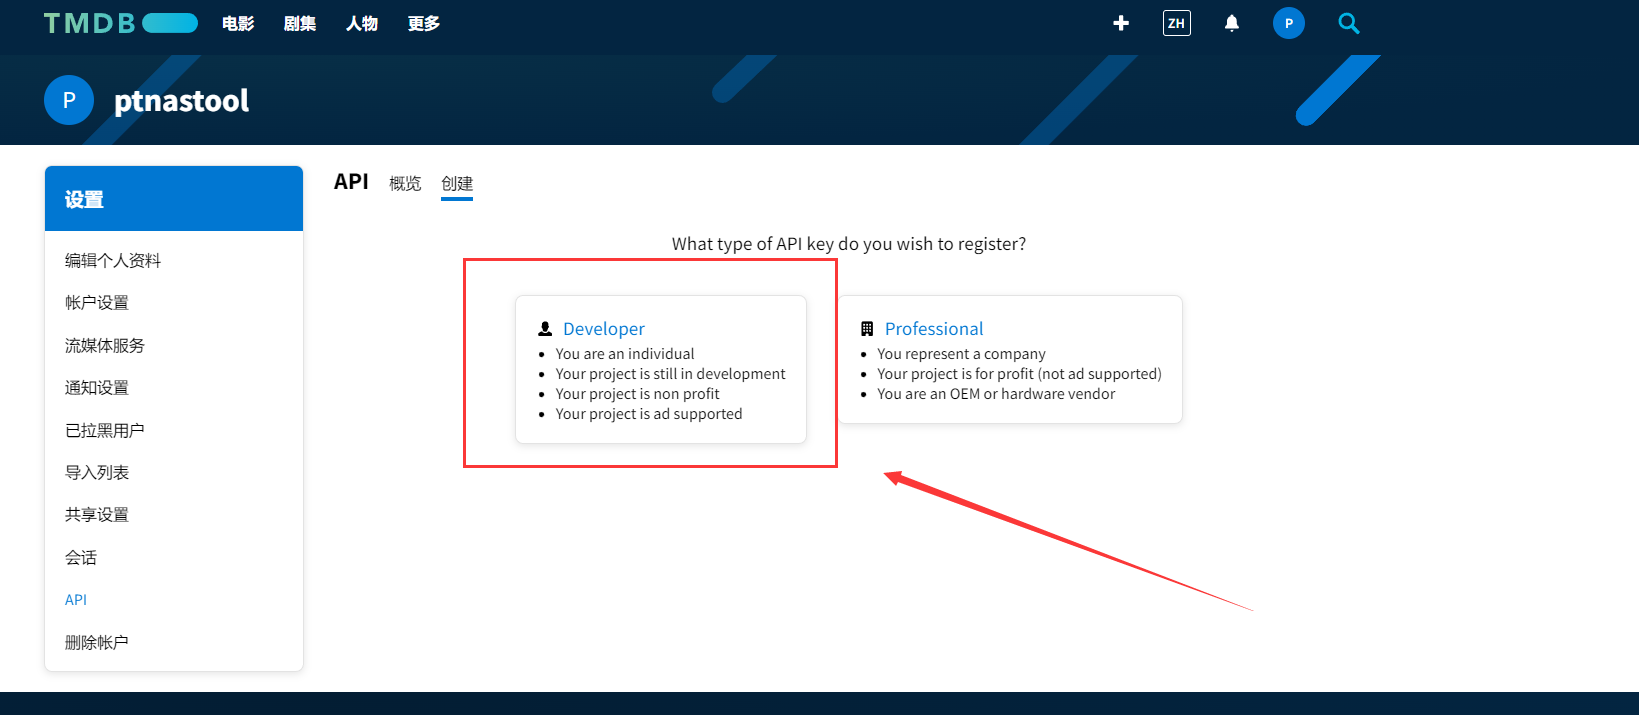Open the 剧集 menu
Screen dimensions: 1639x715
click(x=300, y=23)
